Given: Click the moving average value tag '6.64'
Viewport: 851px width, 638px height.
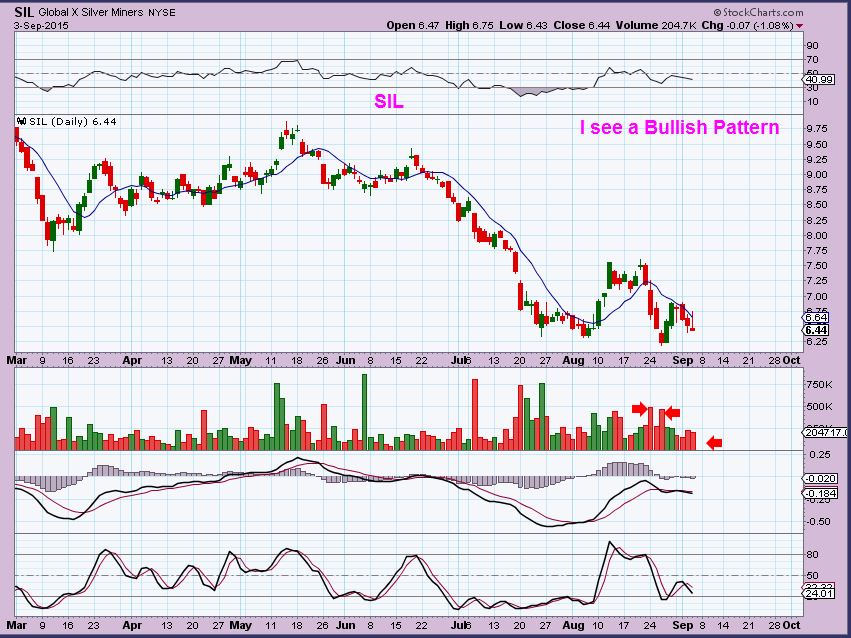Looking at the screenshot, I should pos(816,318).
